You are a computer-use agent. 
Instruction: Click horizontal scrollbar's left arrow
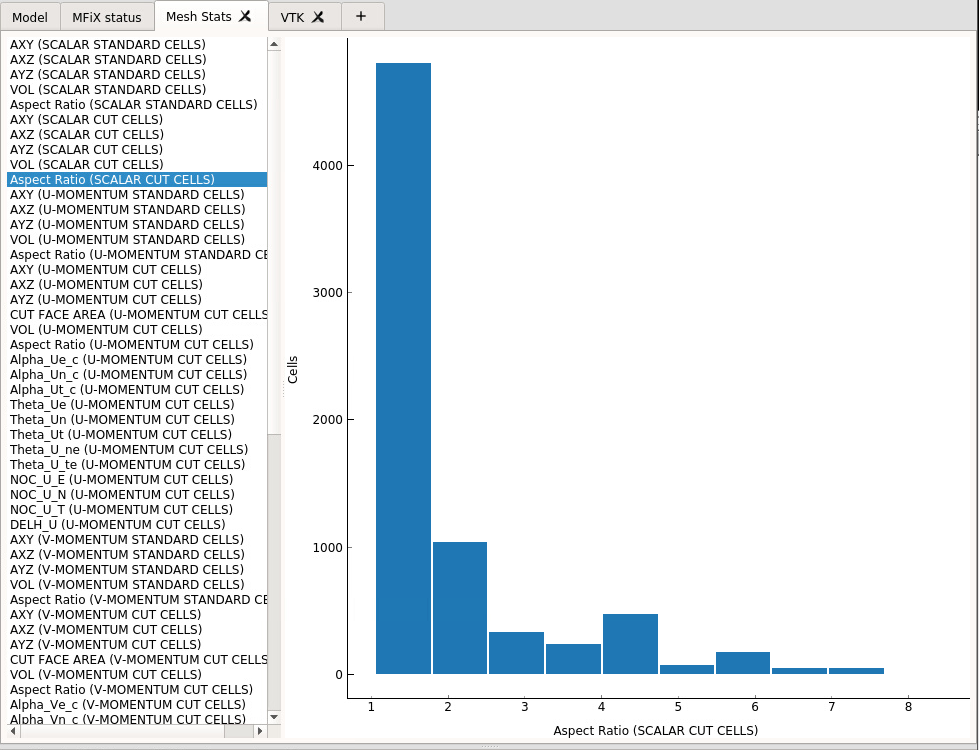click(11, 731)
